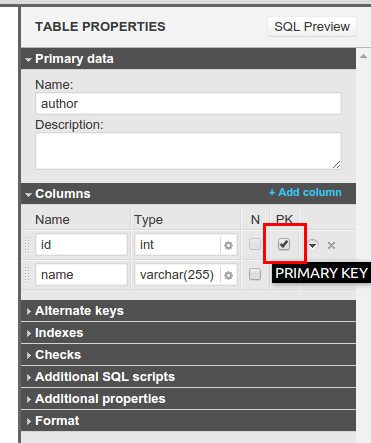Open the id column options arrow icon
The image size is (371, 443).
[x=312, y=246]
